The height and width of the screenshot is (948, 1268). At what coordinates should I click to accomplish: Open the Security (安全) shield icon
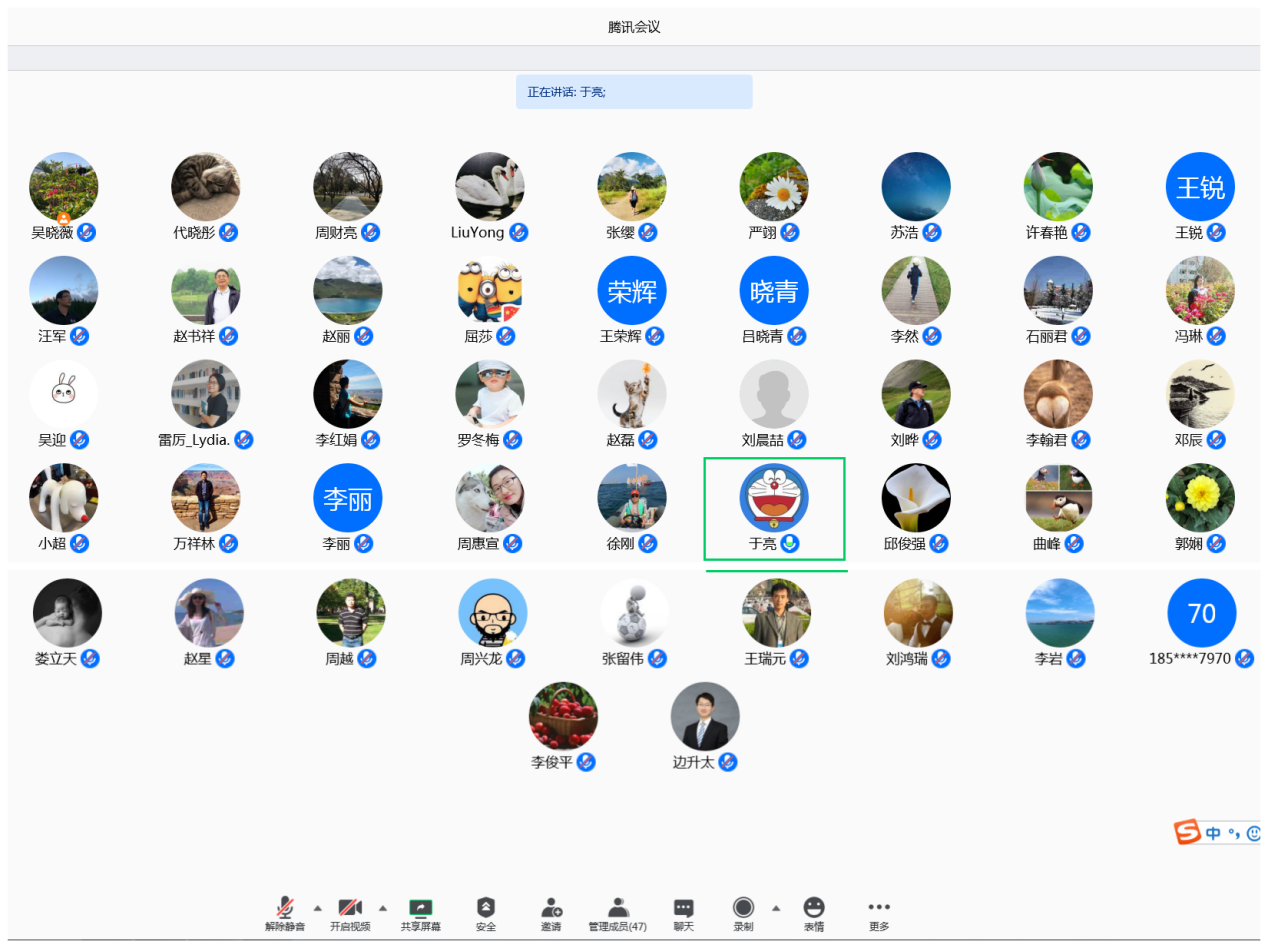(x=485, y=909)
